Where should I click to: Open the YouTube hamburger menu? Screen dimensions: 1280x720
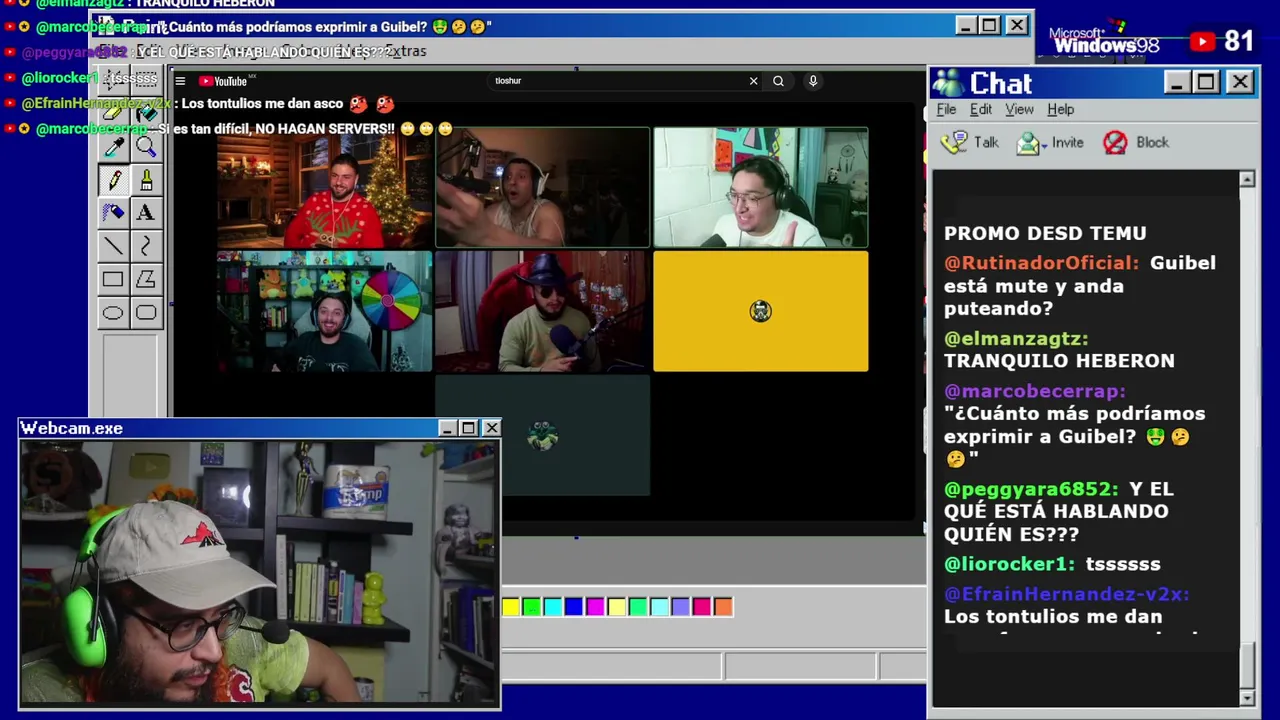click(x=180, y=81)
